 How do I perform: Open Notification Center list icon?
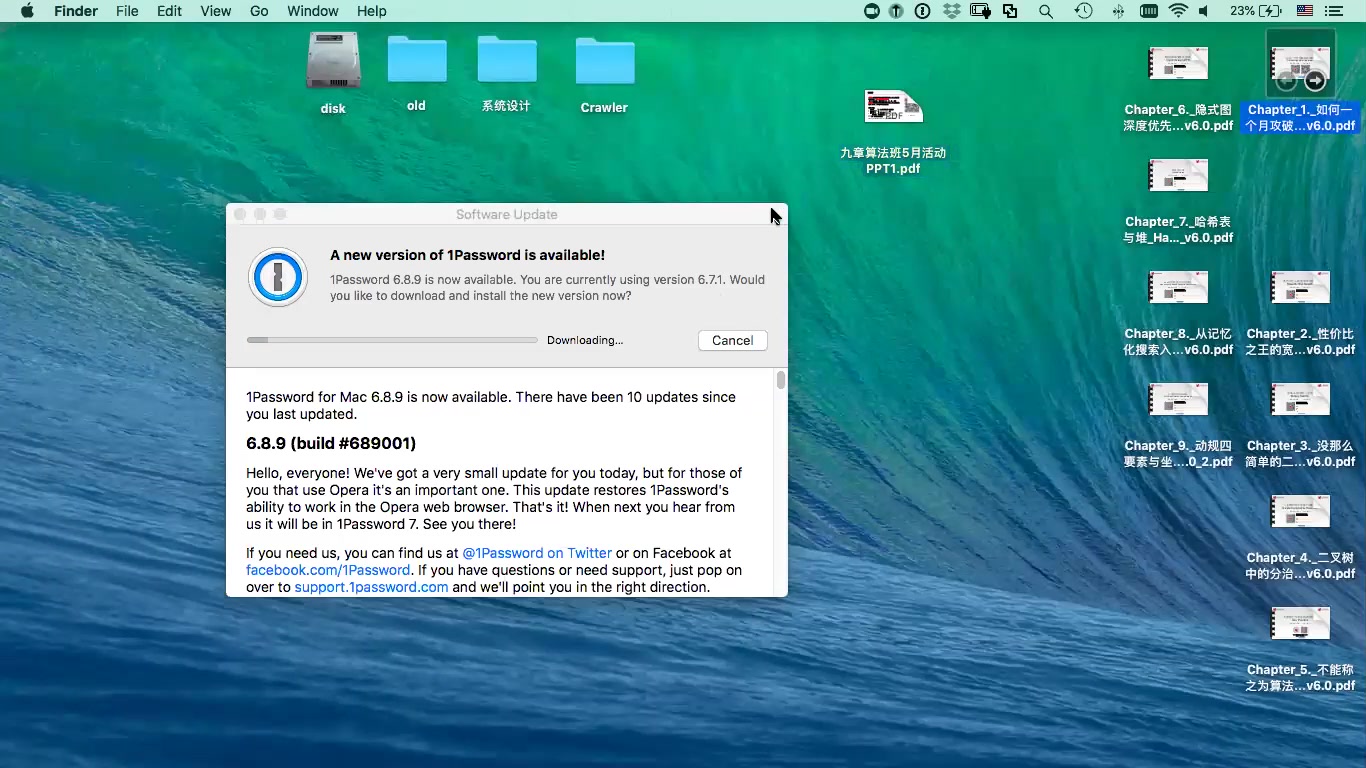[x=1334, y=11]
